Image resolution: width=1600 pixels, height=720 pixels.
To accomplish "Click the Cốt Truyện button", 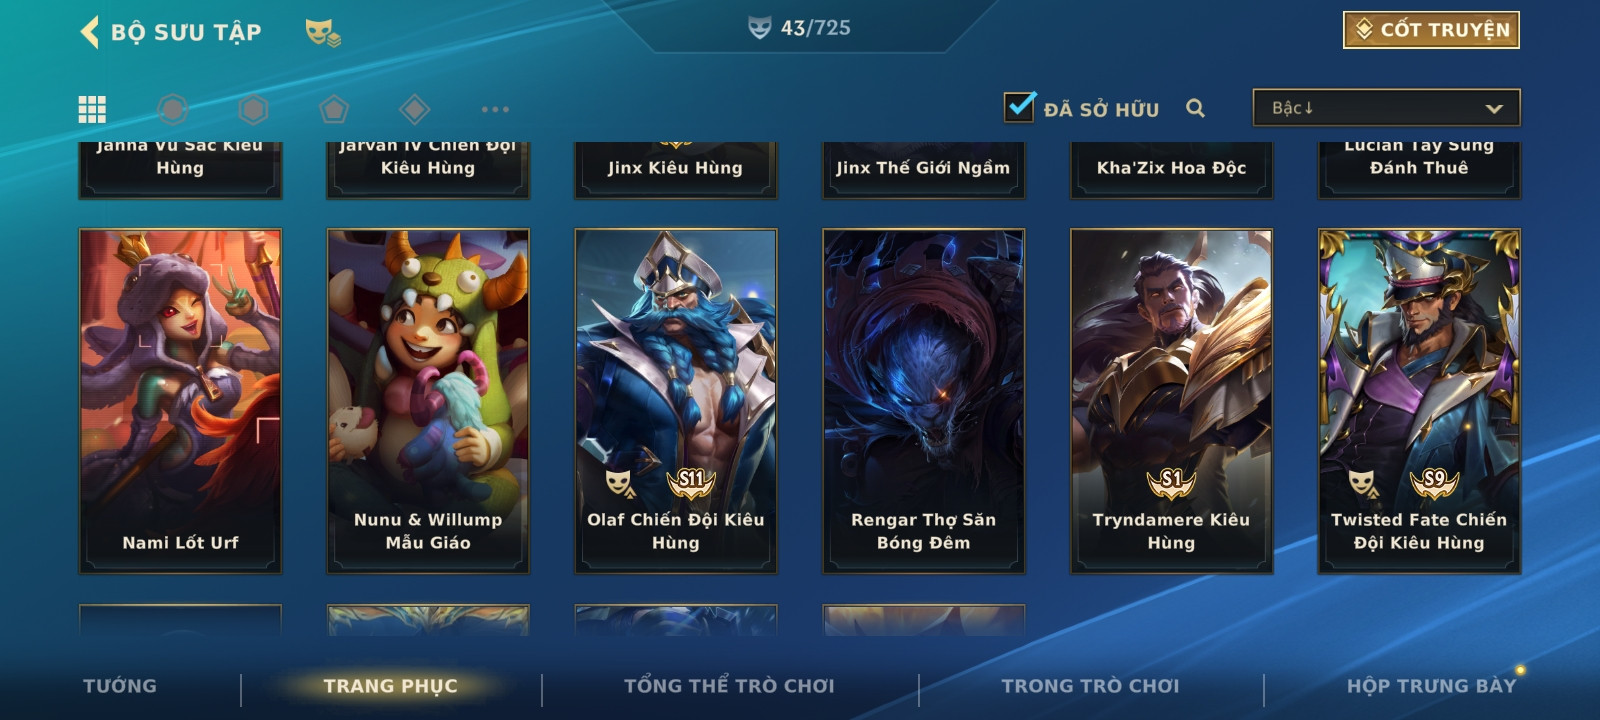I will (1431, 30).
